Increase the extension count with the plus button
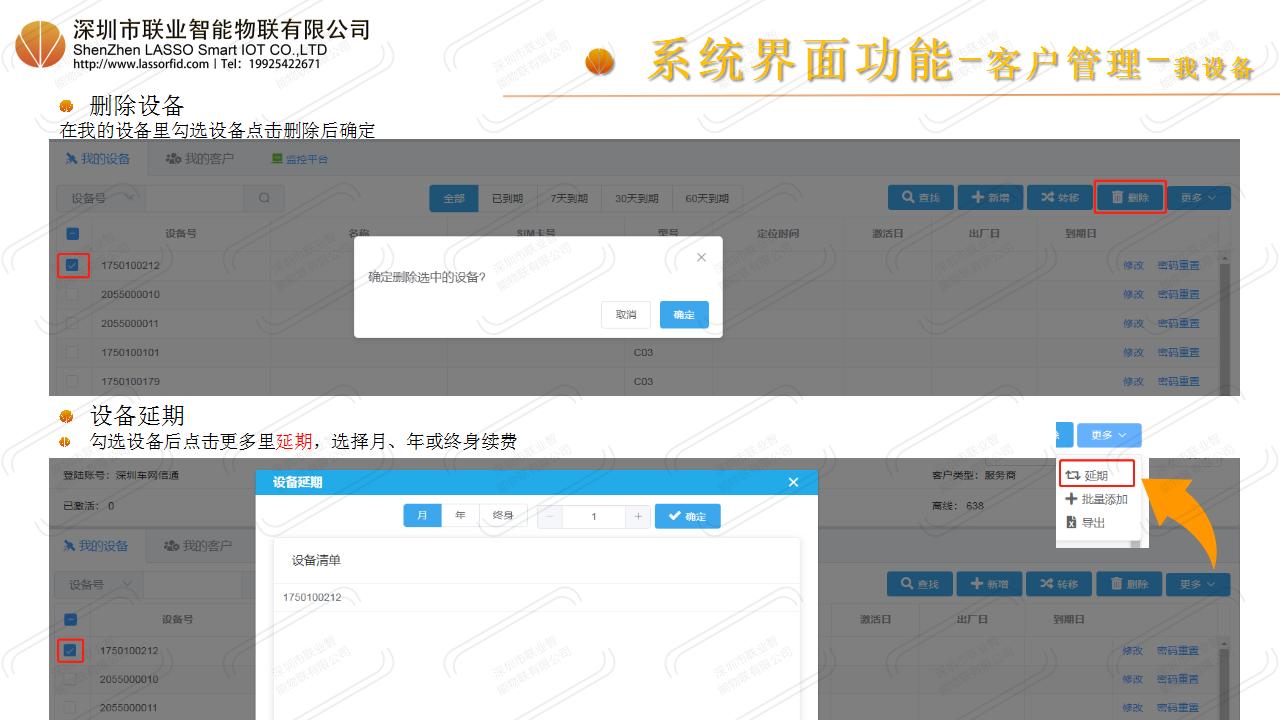The image size is (1280, 720). (637, 516)
